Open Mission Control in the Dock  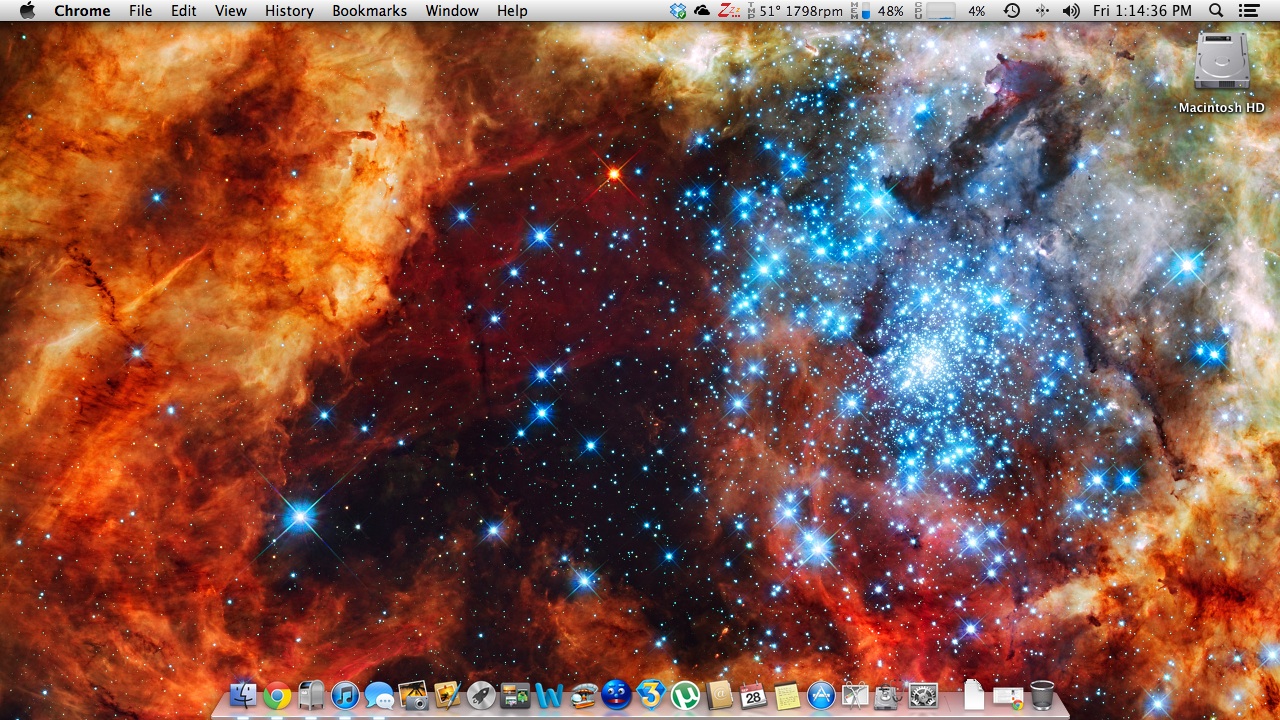515,695
